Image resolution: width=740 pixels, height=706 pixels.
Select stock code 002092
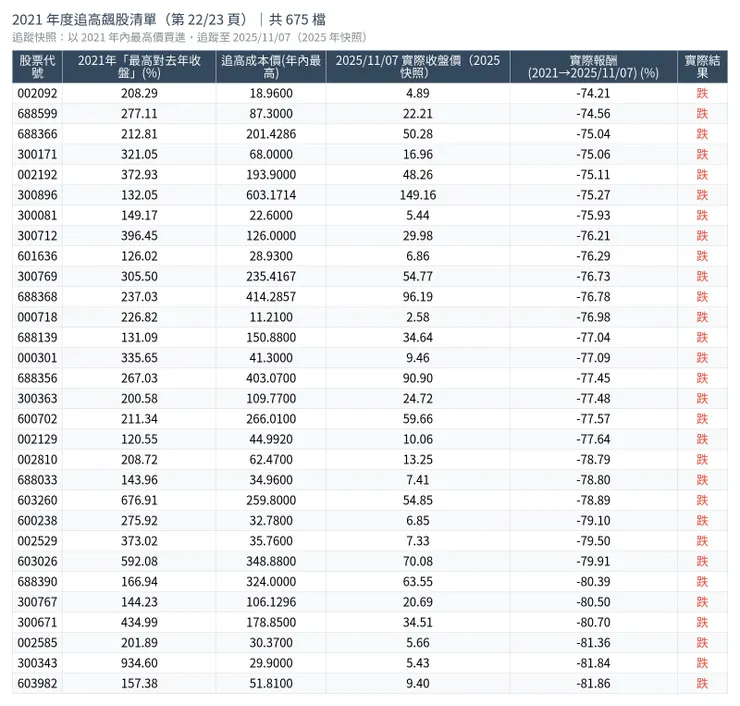coord(37,93)
